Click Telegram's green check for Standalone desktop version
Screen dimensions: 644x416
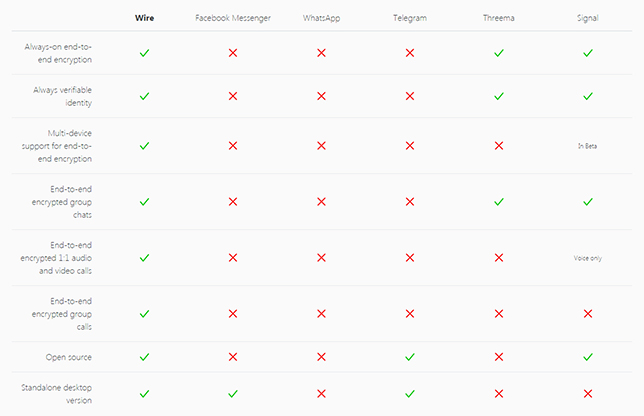410,394
